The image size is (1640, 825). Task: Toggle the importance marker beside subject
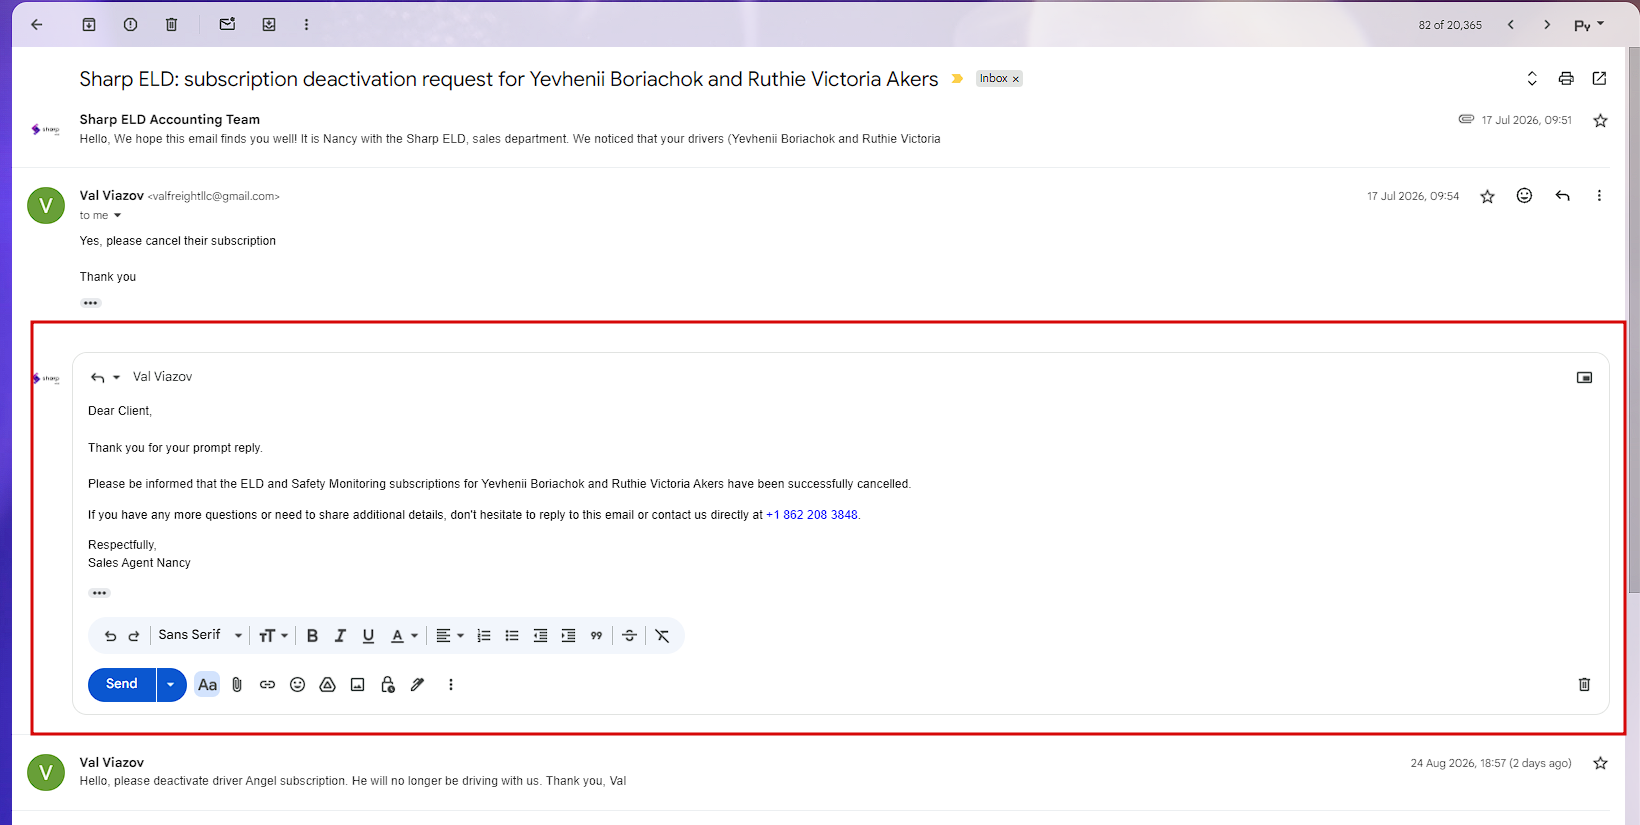957,78
